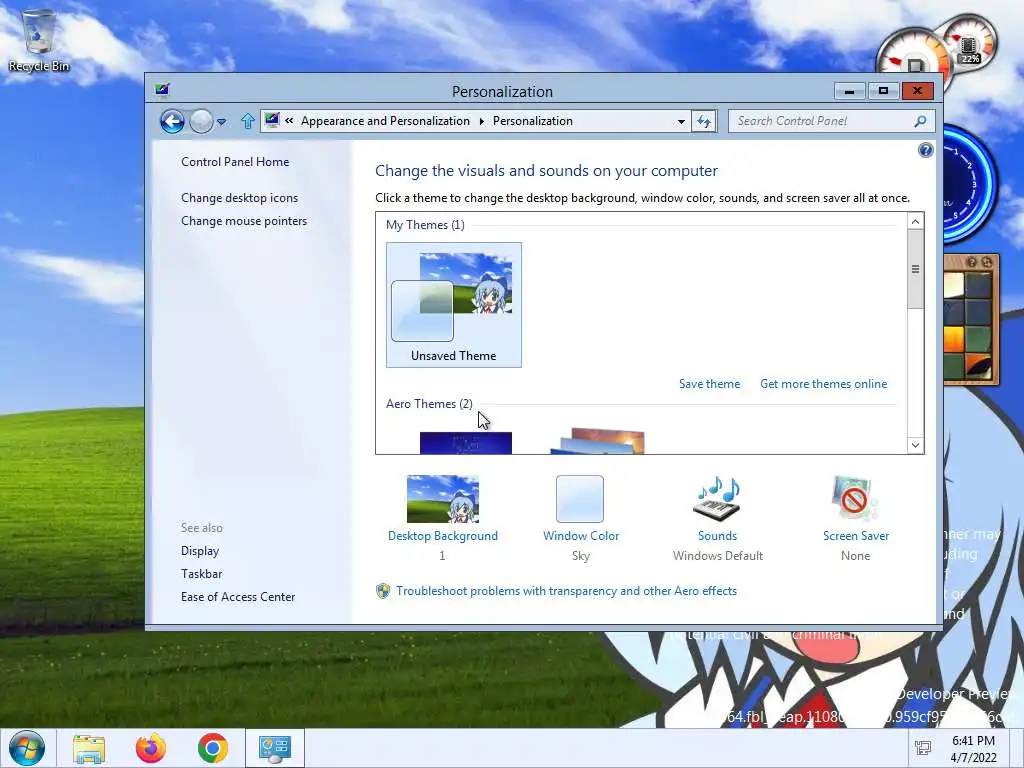Open the Window Color swatch
This screenshot has width=1024, height=768.
[580, 499]
